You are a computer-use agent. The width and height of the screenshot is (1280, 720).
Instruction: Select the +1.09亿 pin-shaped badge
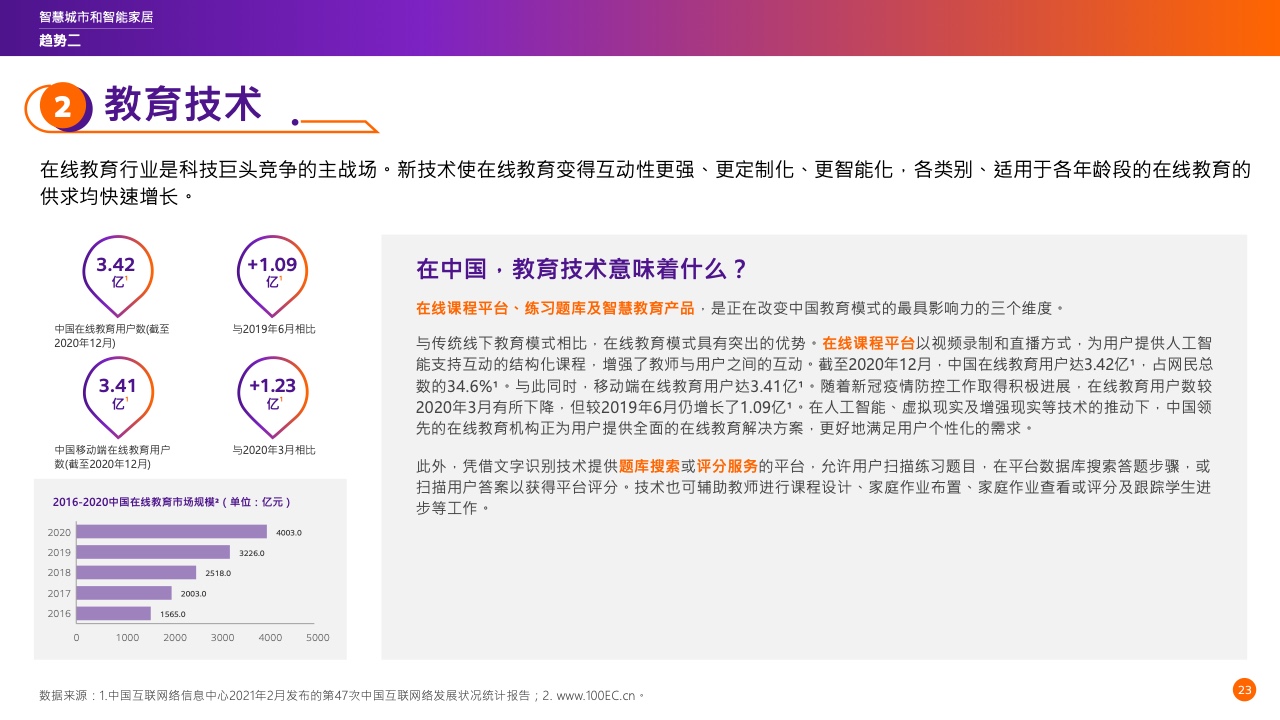[x=272, y=272]
